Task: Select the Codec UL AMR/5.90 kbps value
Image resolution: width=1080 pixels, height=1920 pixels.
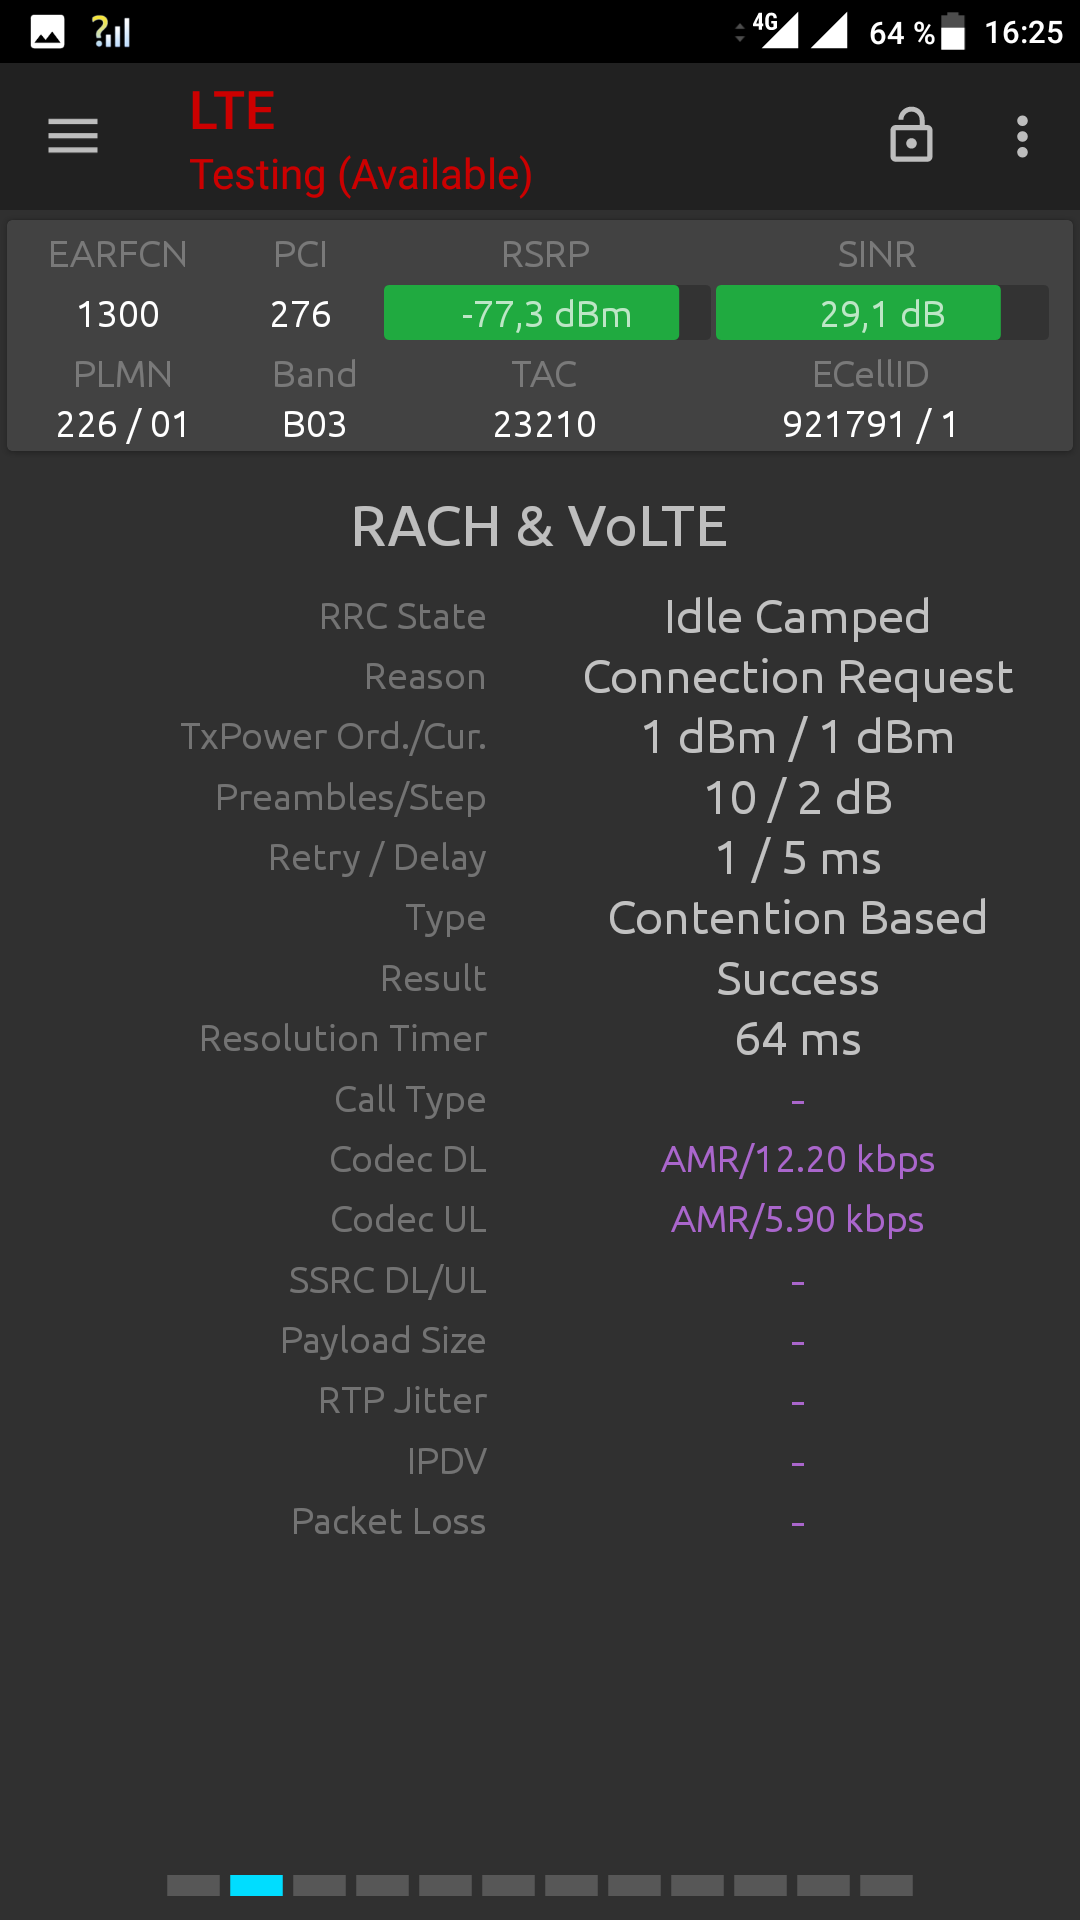Action: pos(798,1220)
